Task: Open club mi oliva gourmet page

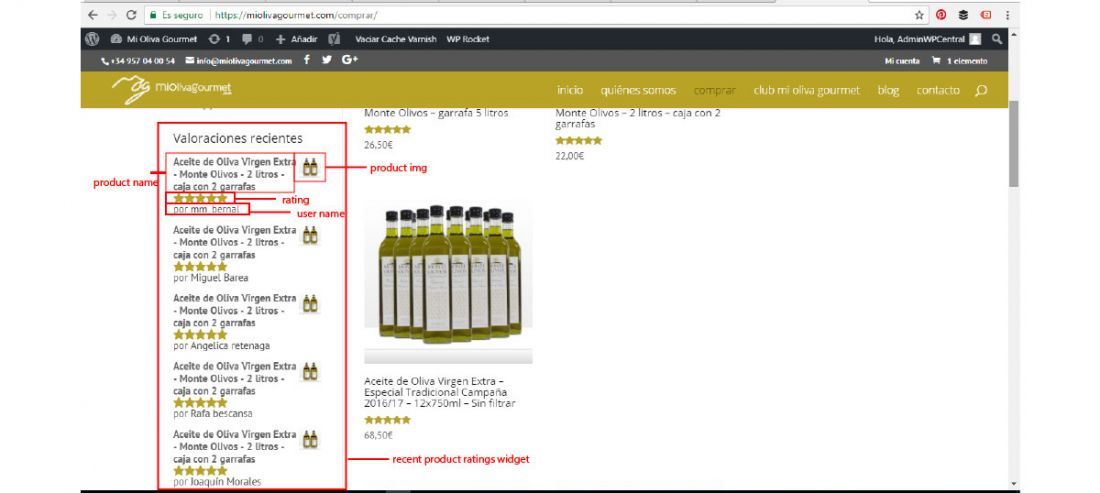Action: 807,90
